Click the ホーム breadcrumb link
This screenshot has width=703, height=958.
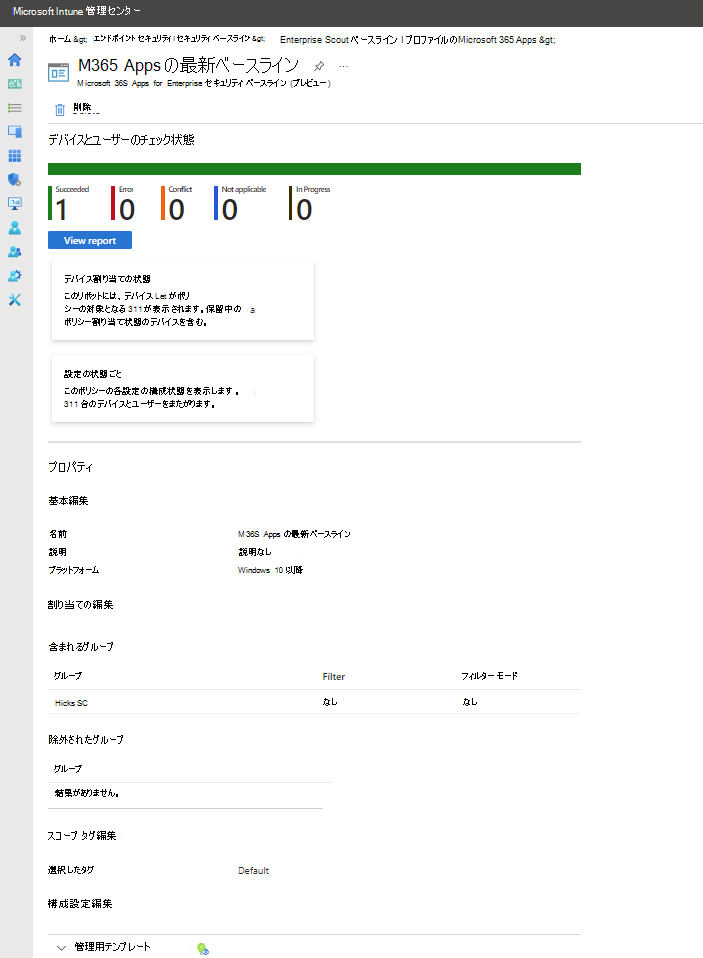[x=60, y=39]
